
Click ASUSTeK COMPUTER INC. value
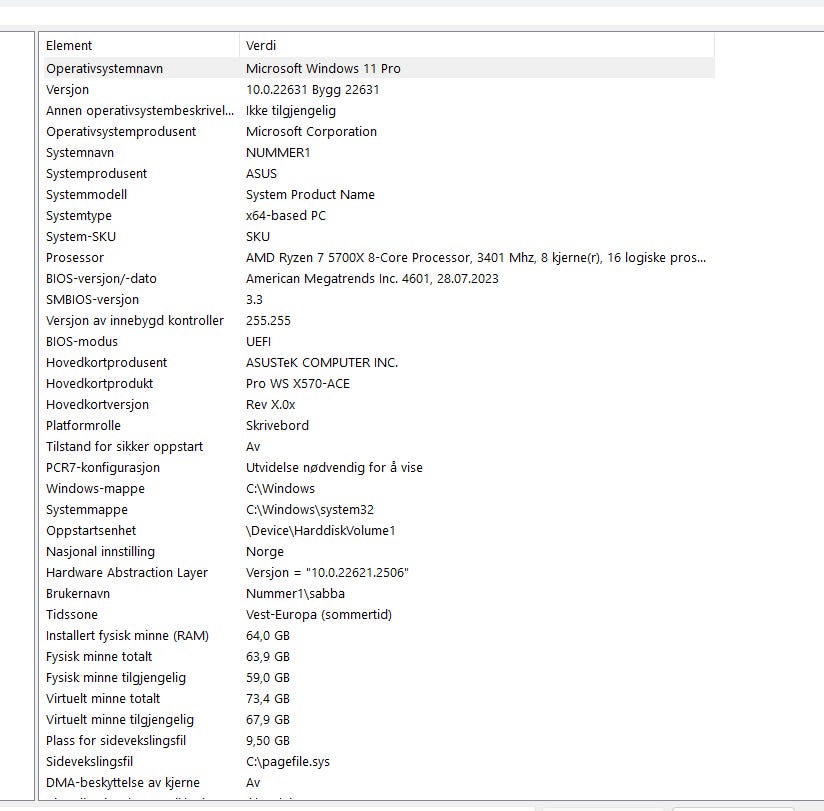(x=322, y=363)
